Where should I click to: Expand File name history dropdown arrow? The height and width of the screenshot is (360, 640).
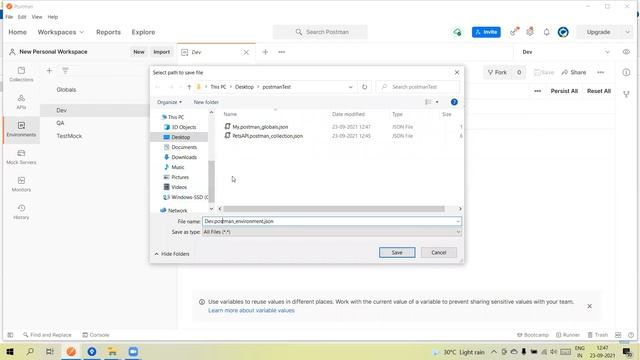click(458, 221)
